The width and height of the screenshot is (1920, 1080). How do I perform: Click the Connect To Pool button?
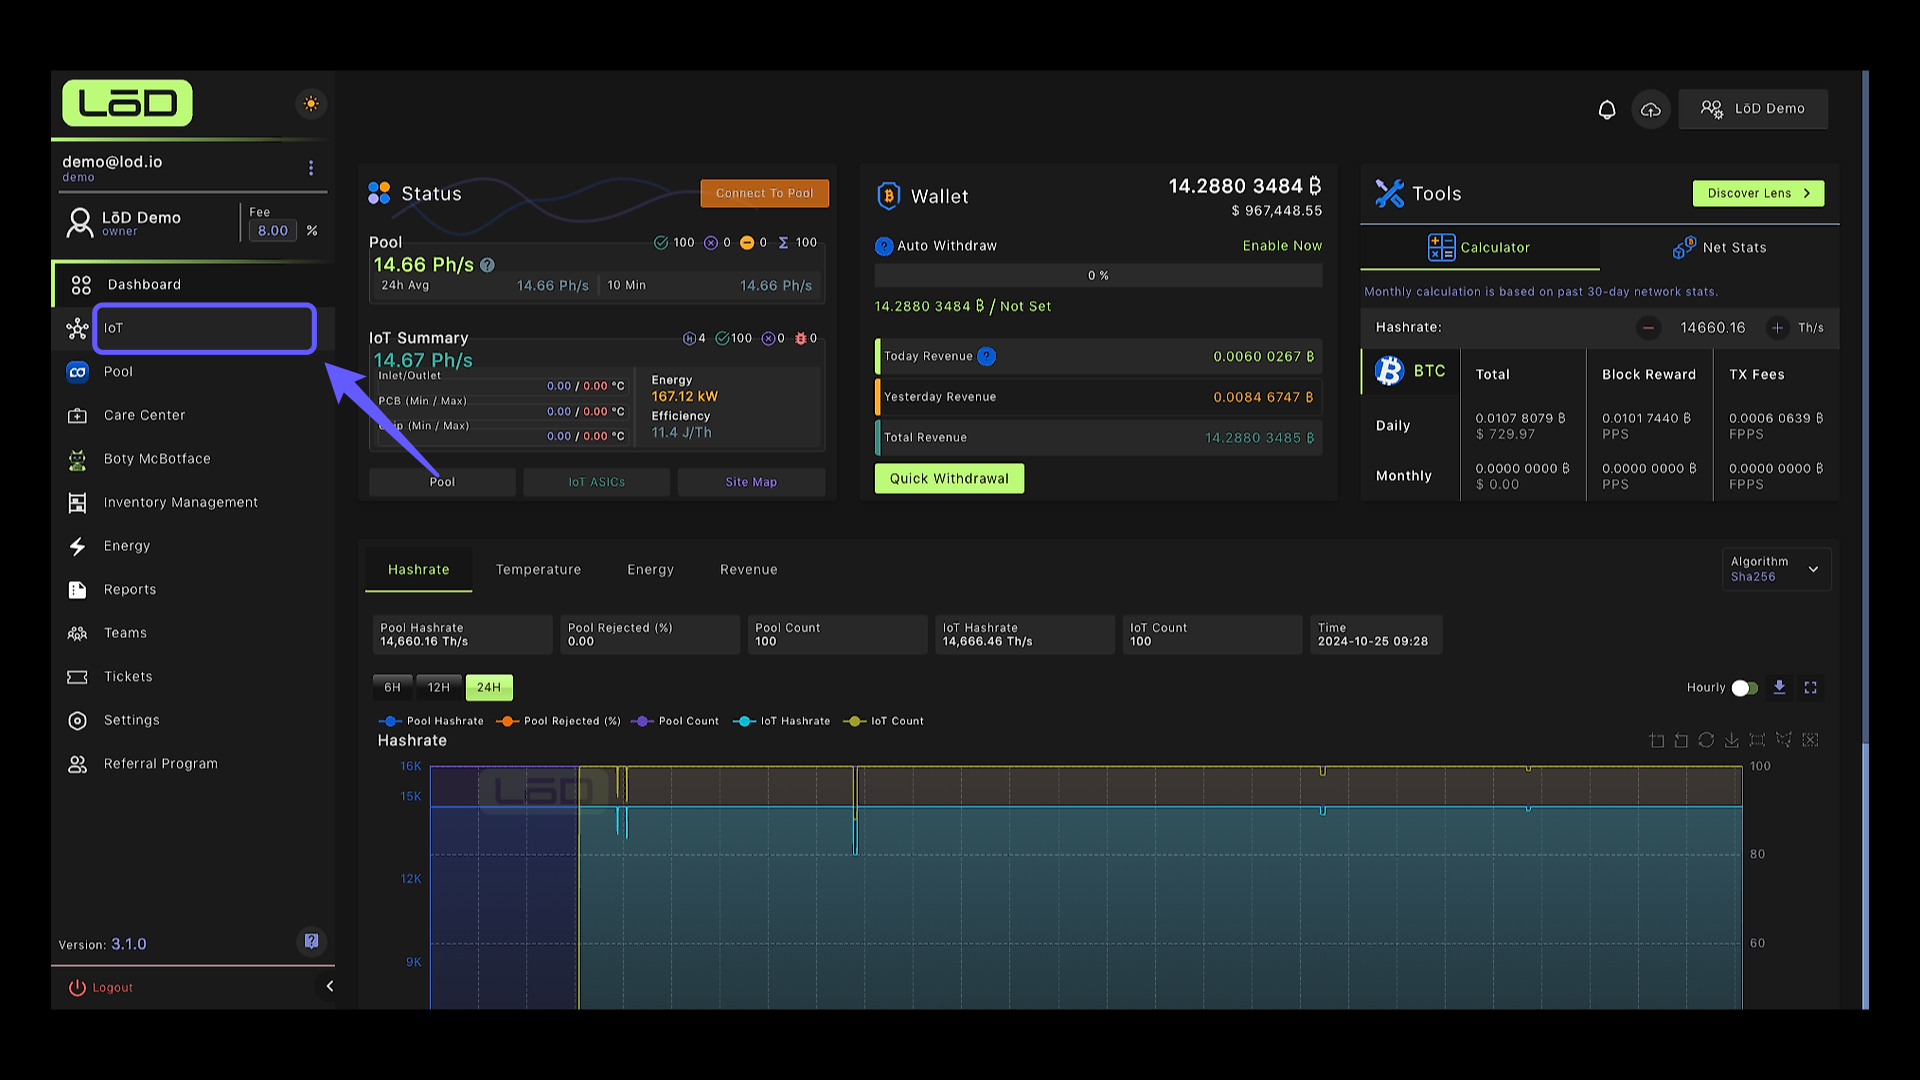tap(764, 194)
